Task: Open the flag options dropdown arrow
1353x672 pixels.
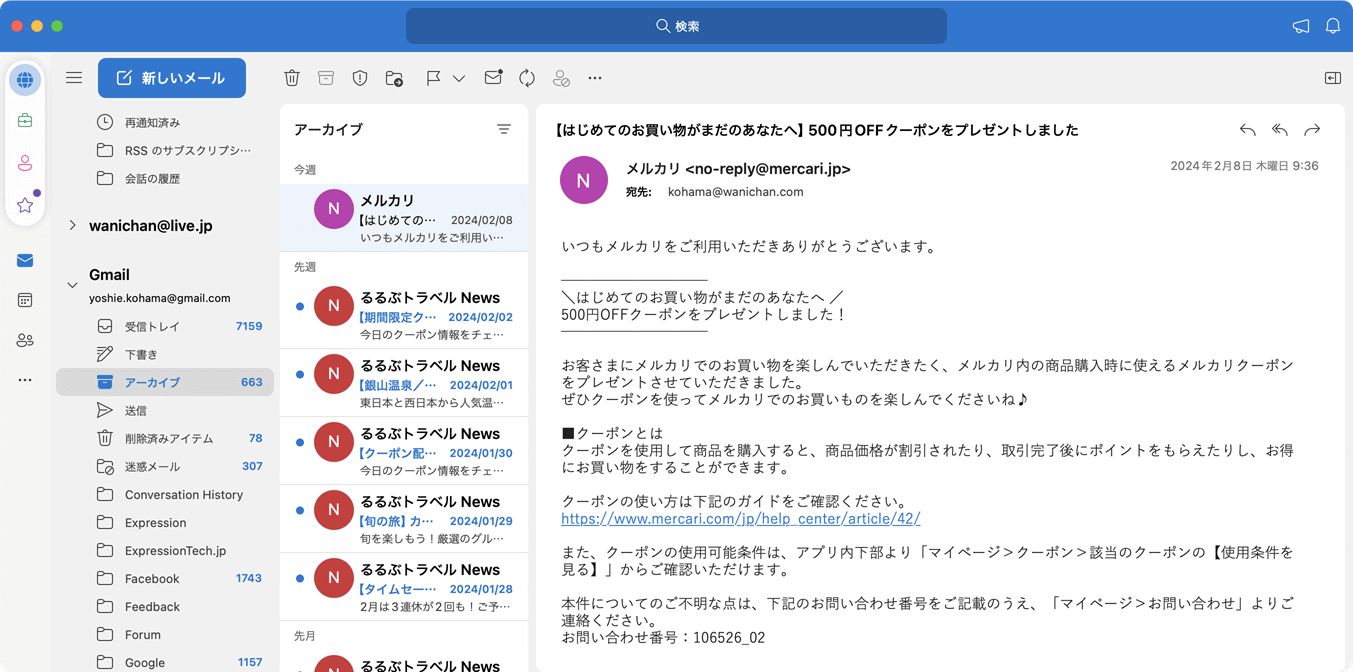Action: tap(459, 78)
